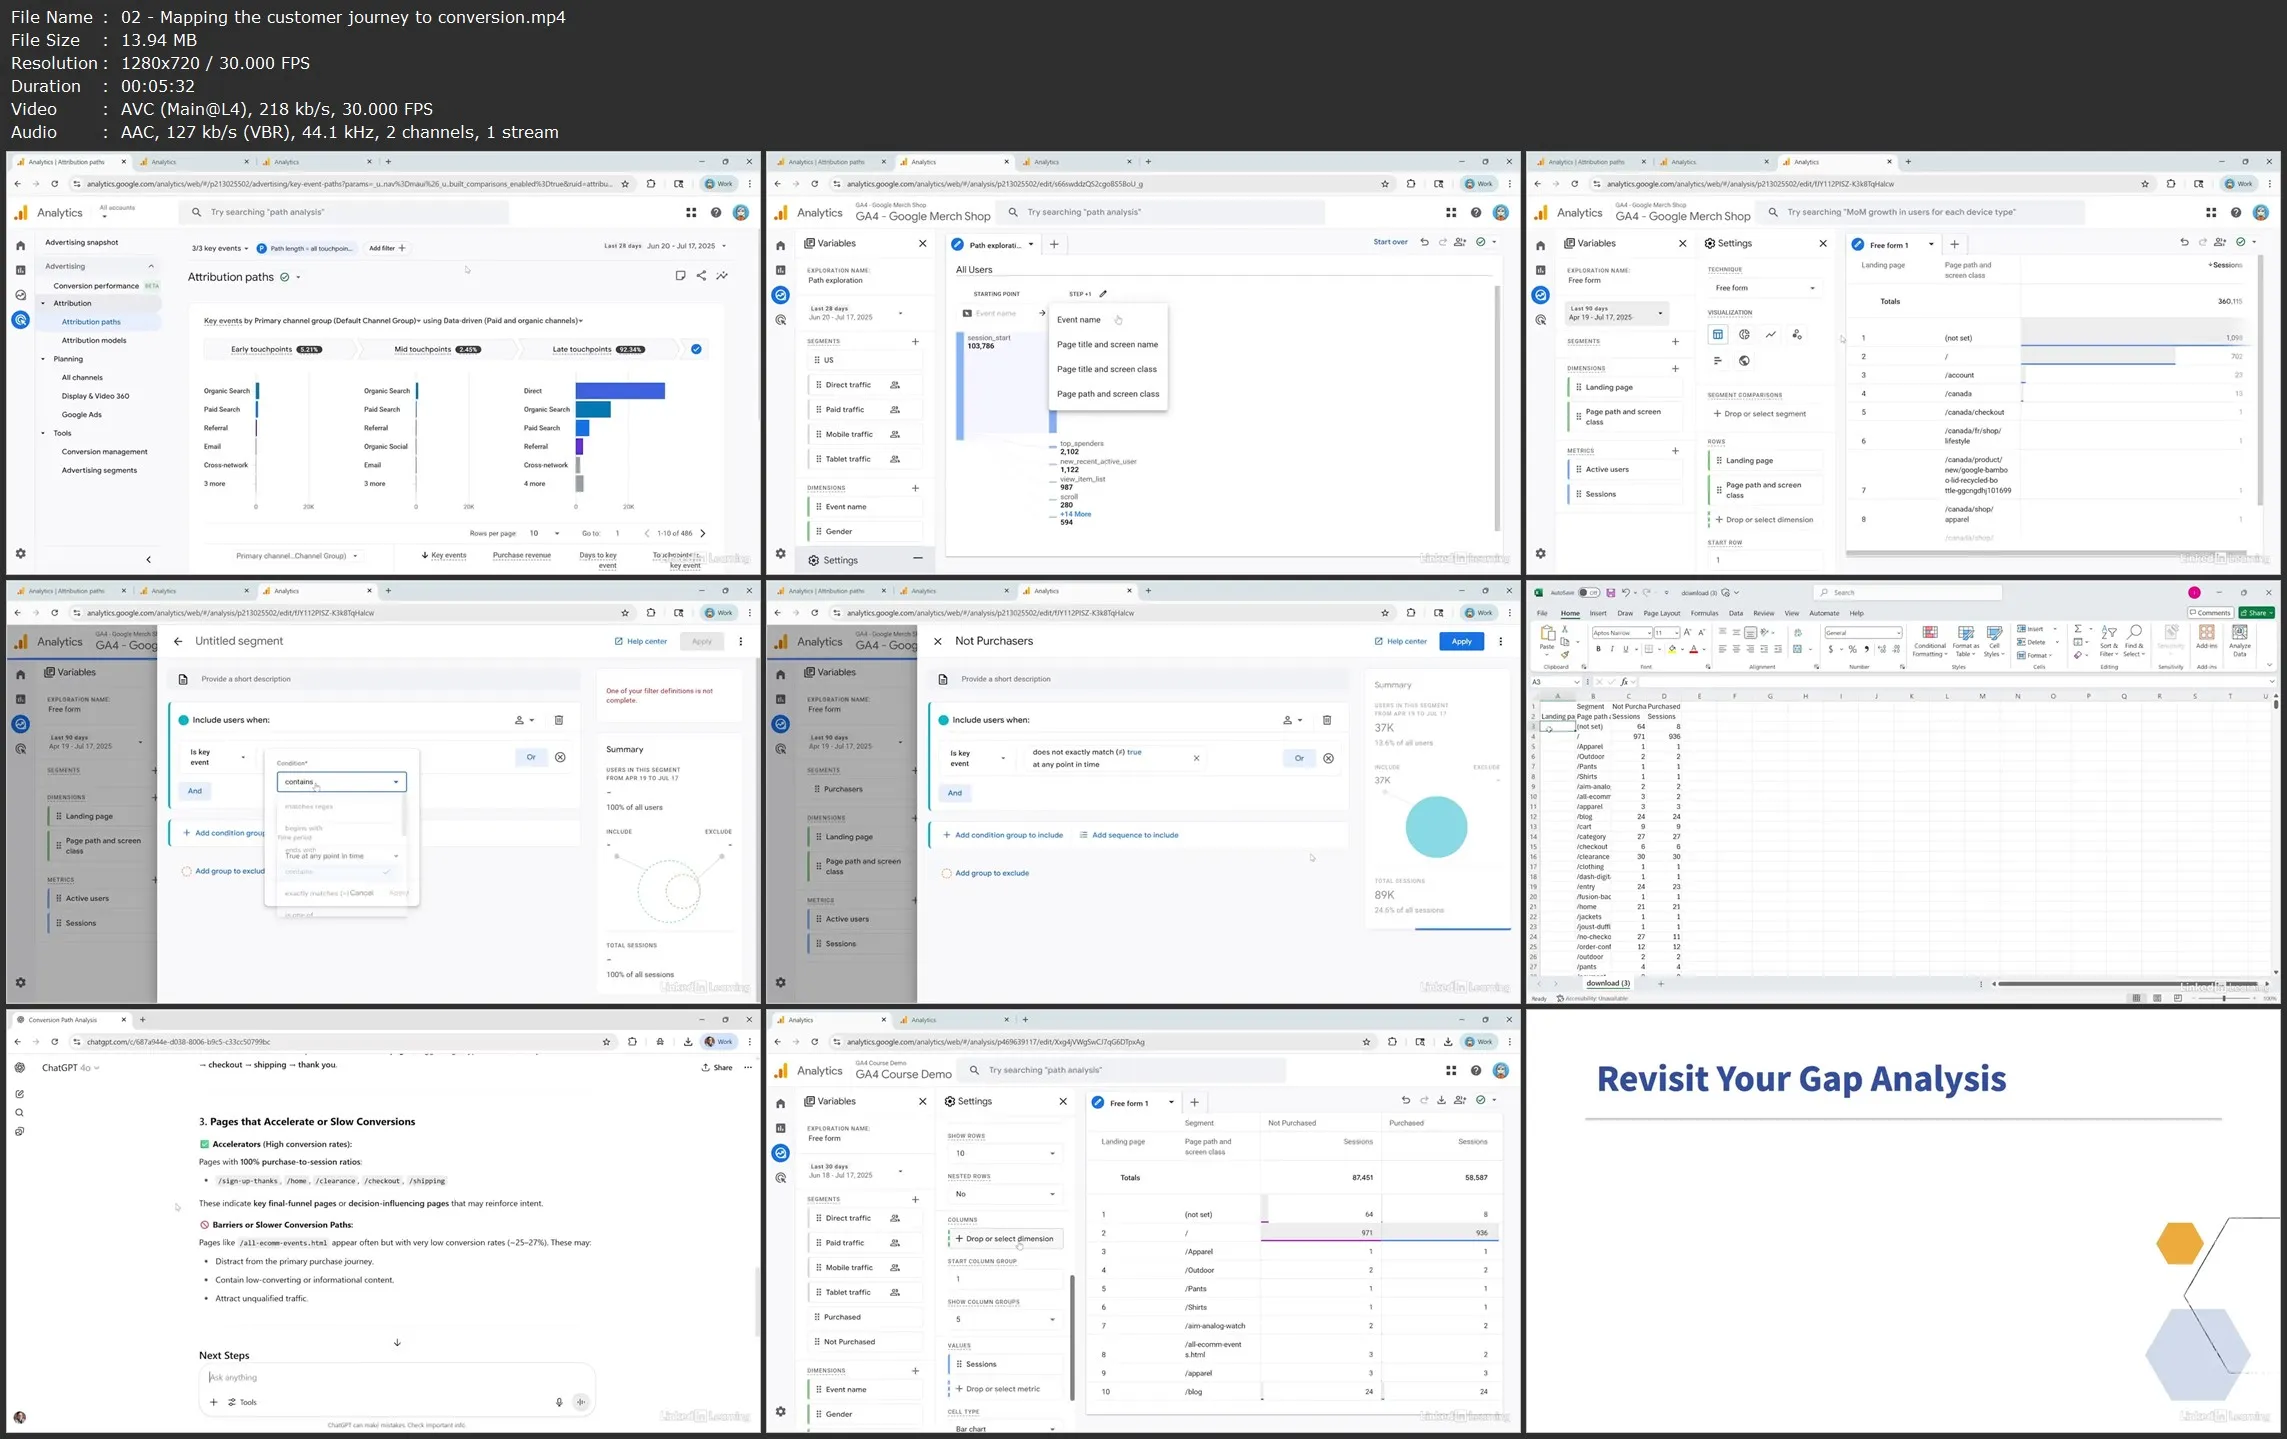Open Conditional Formatting in Excel ribbon
This screenshot has height=1439, width=2287.
pyautogui.click(x=1930, y=641)
